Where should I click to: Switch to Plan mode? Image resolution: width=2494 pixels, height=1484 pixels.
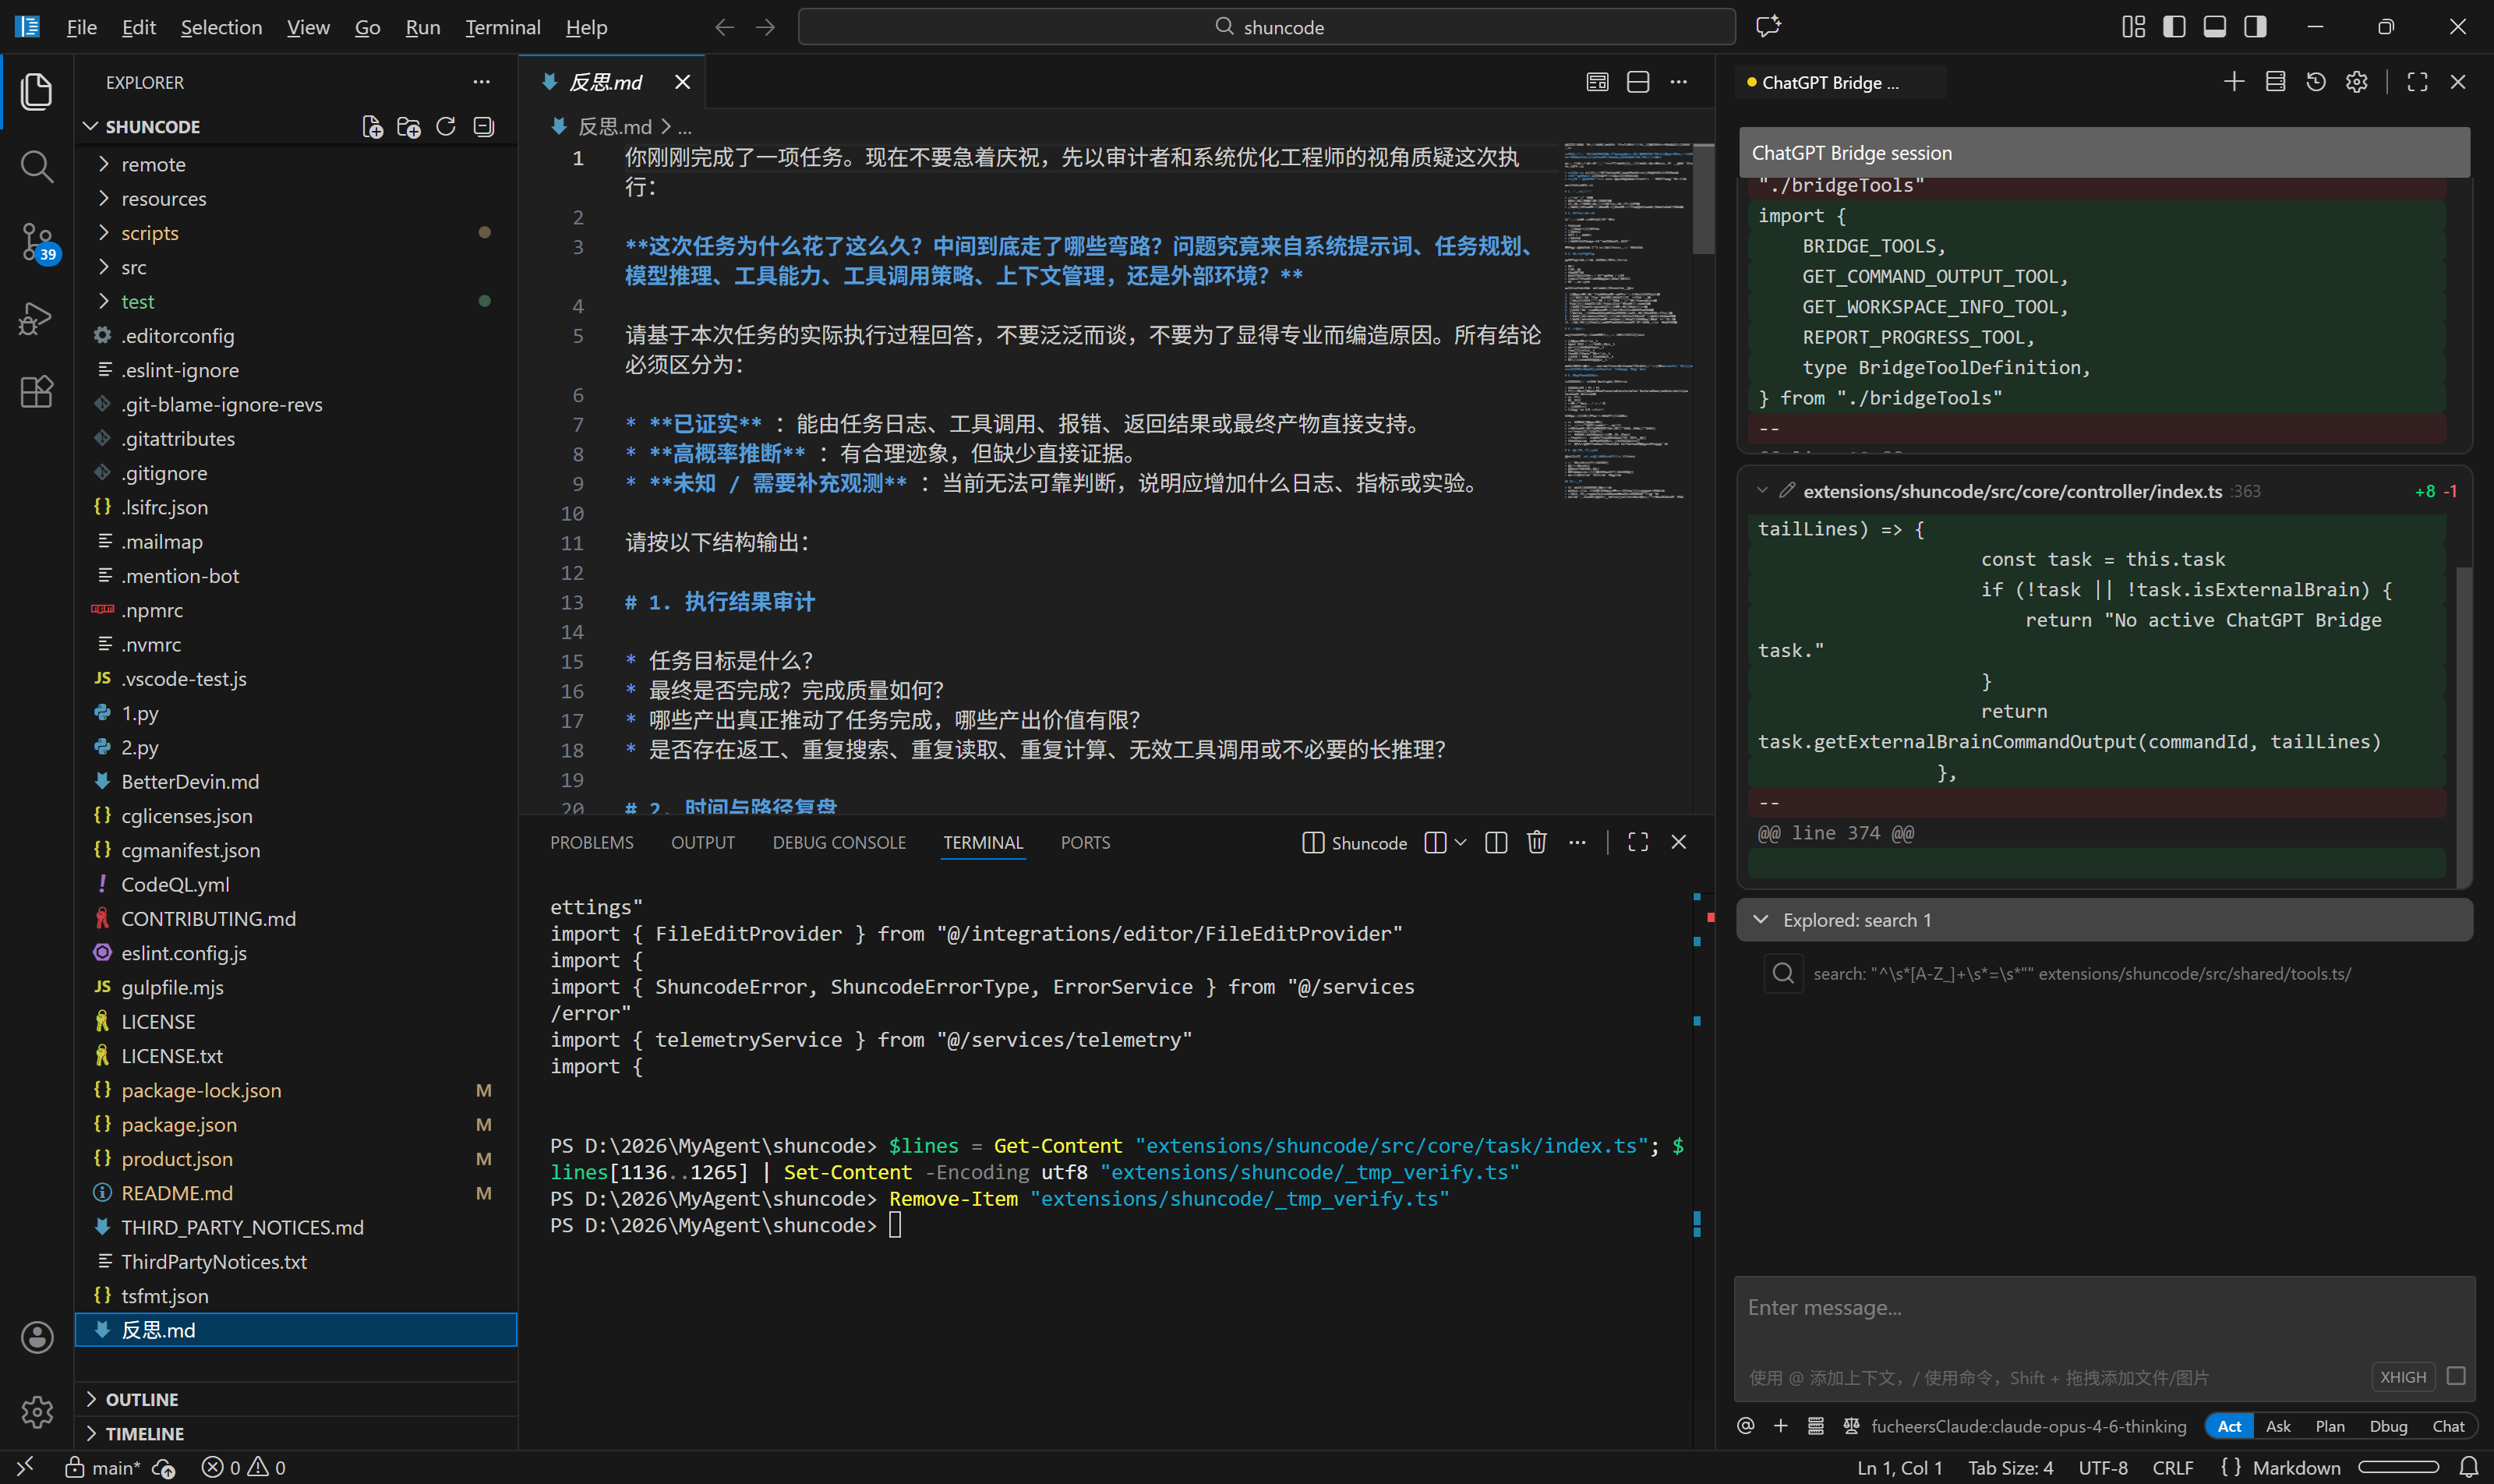point(2330,1426)
